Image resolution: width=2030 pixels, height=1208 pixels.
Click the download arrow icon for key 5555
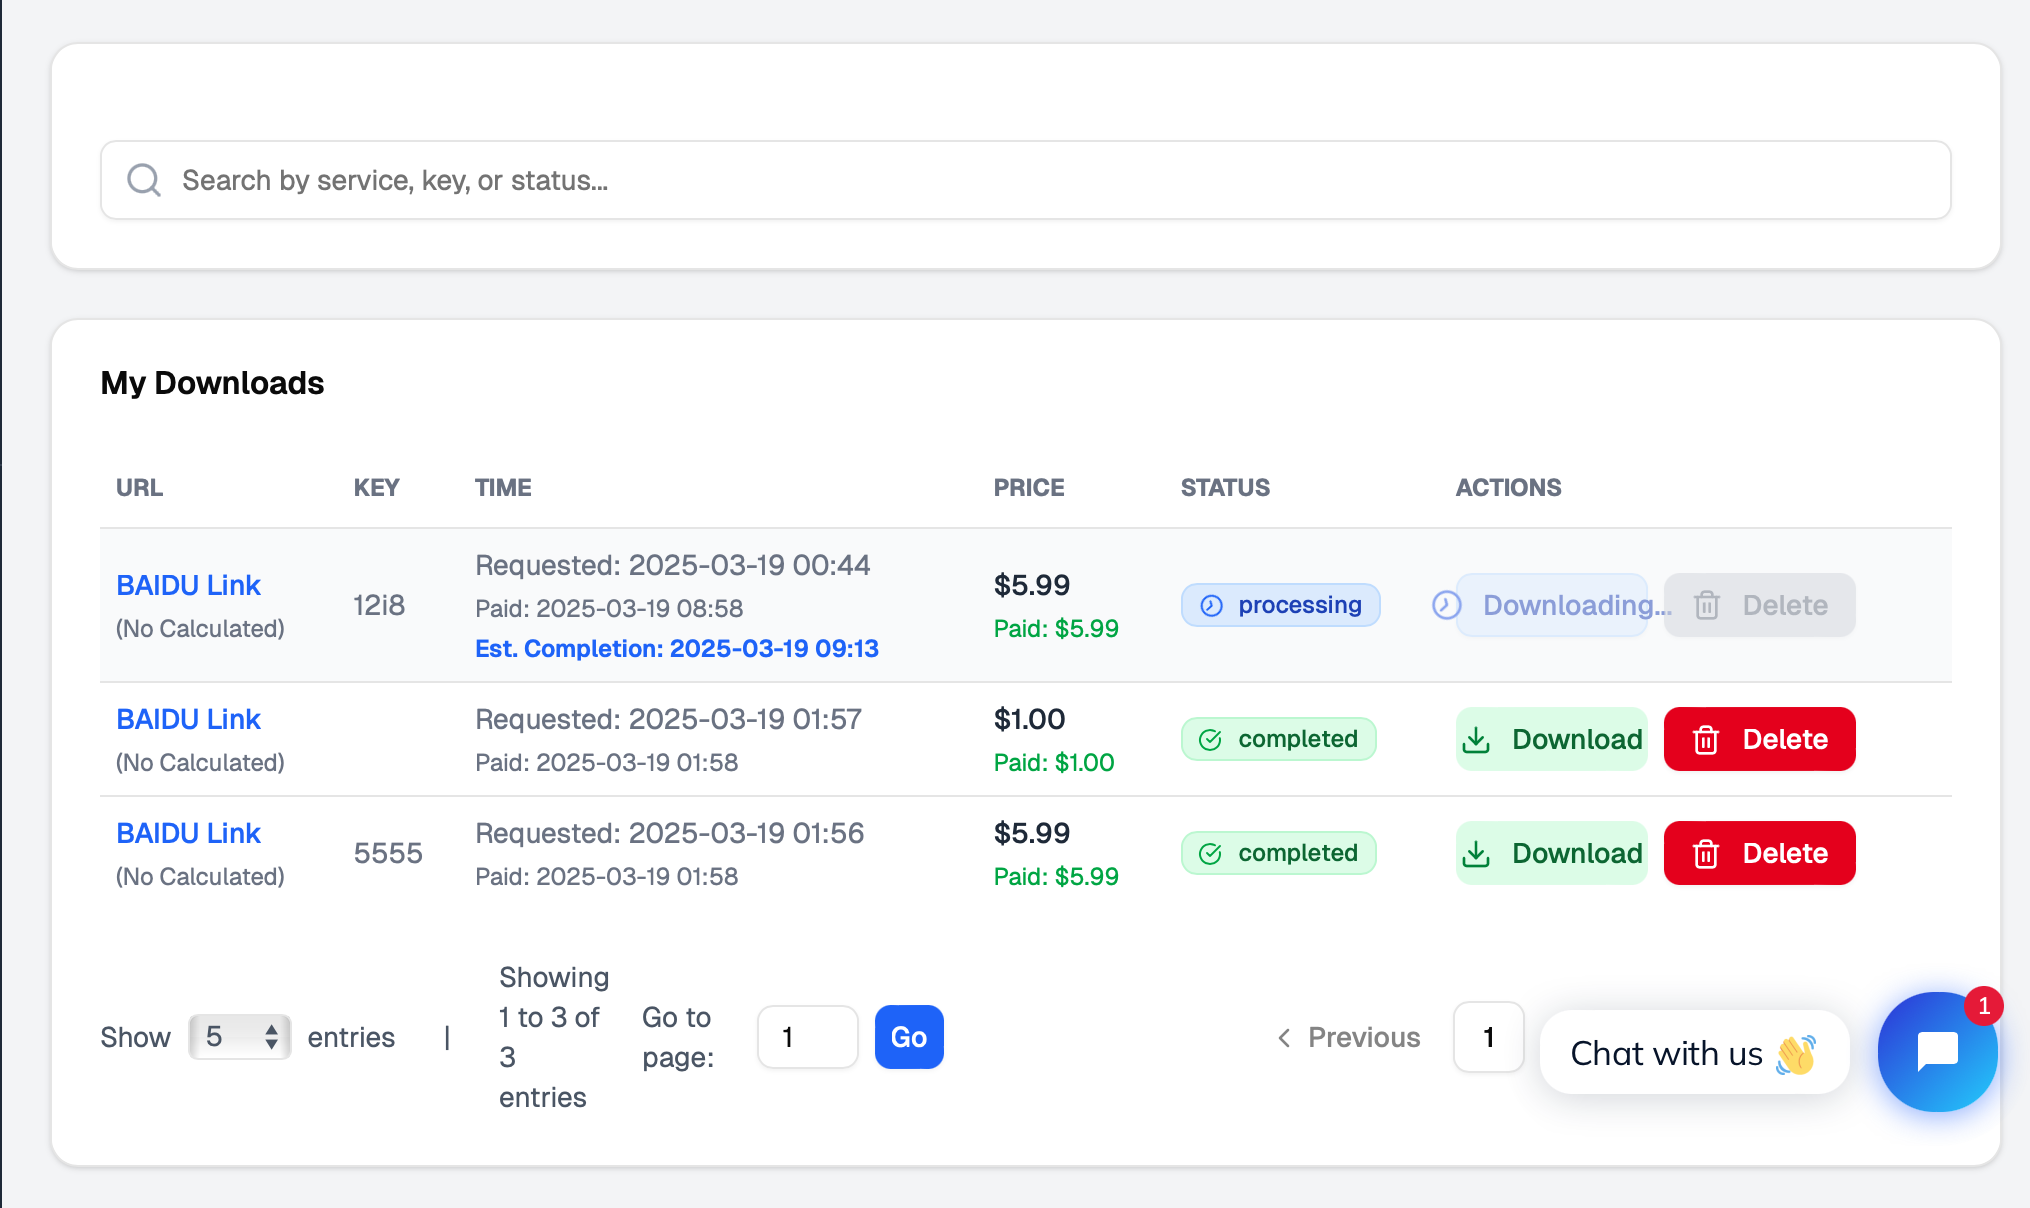[1476, 854]
